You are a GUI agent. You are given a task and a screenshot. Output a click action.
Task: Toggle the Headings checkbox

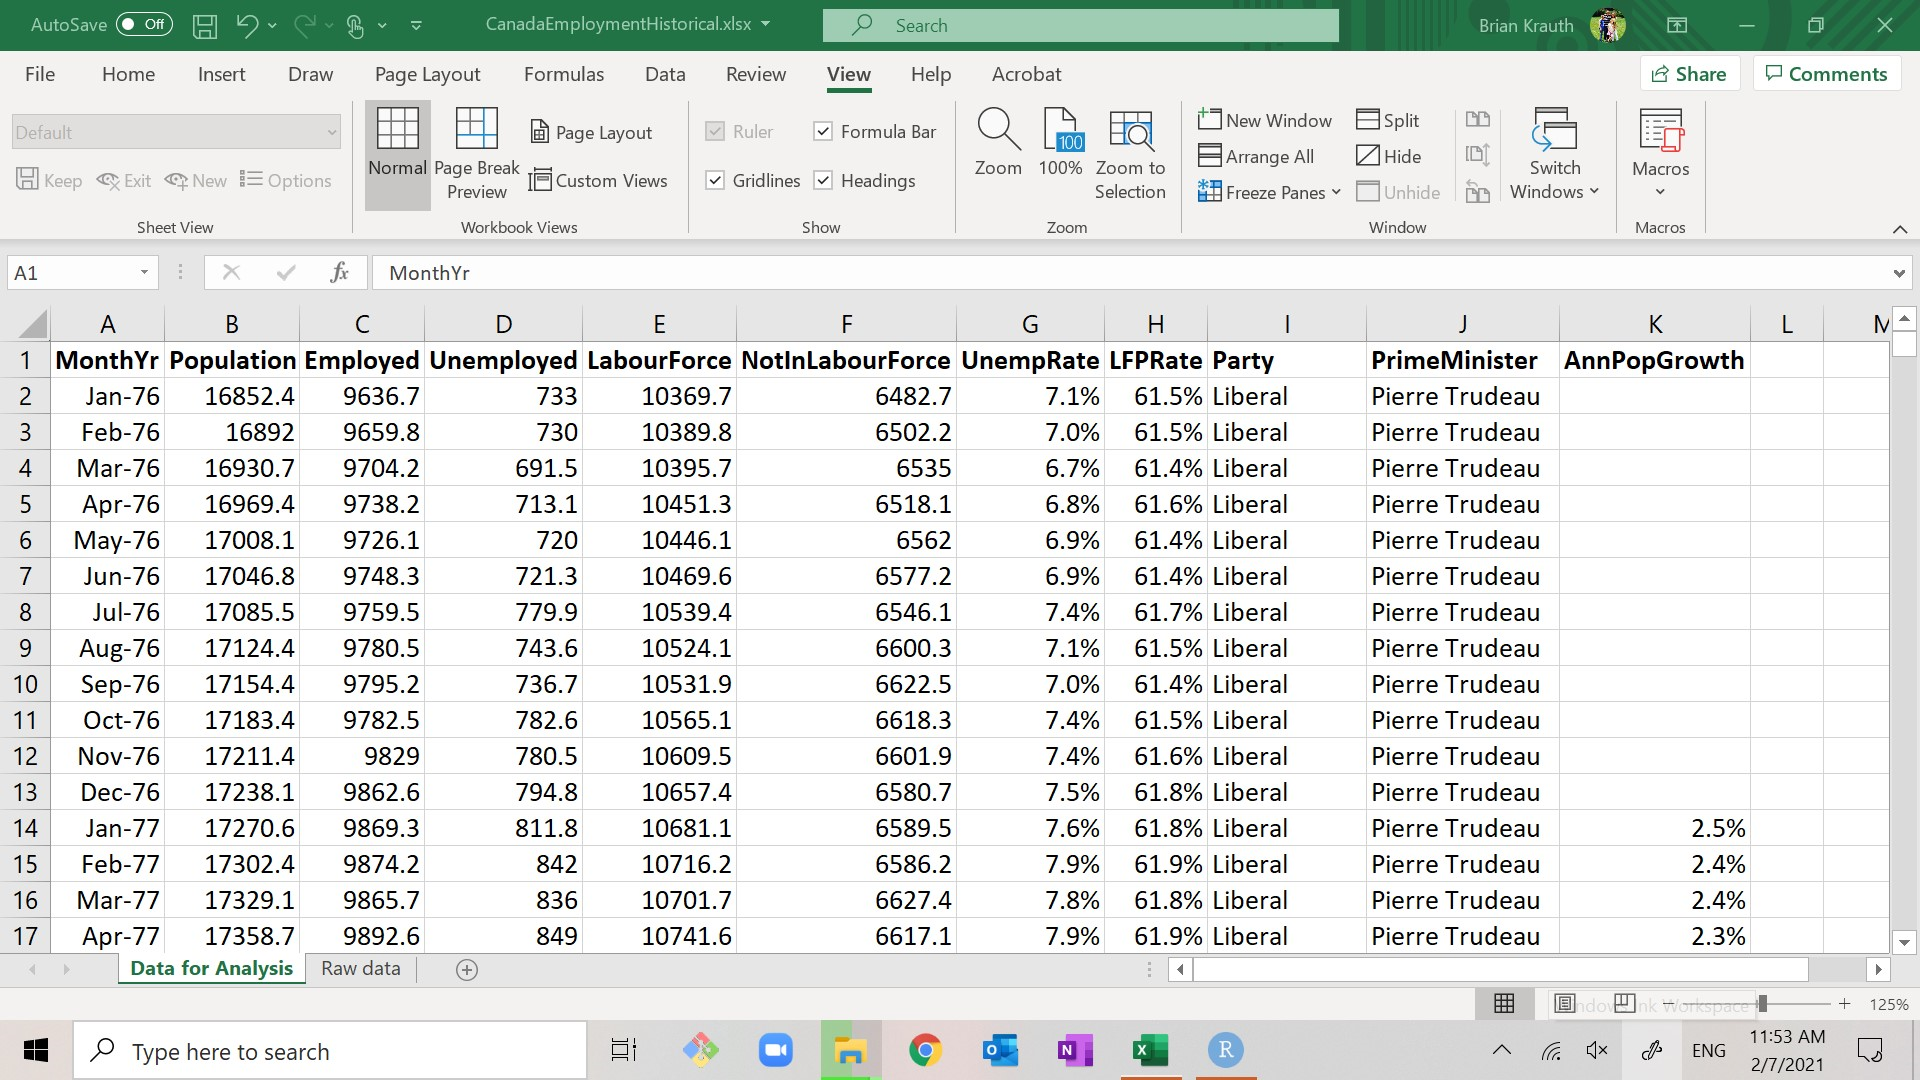tap(823, 179)
